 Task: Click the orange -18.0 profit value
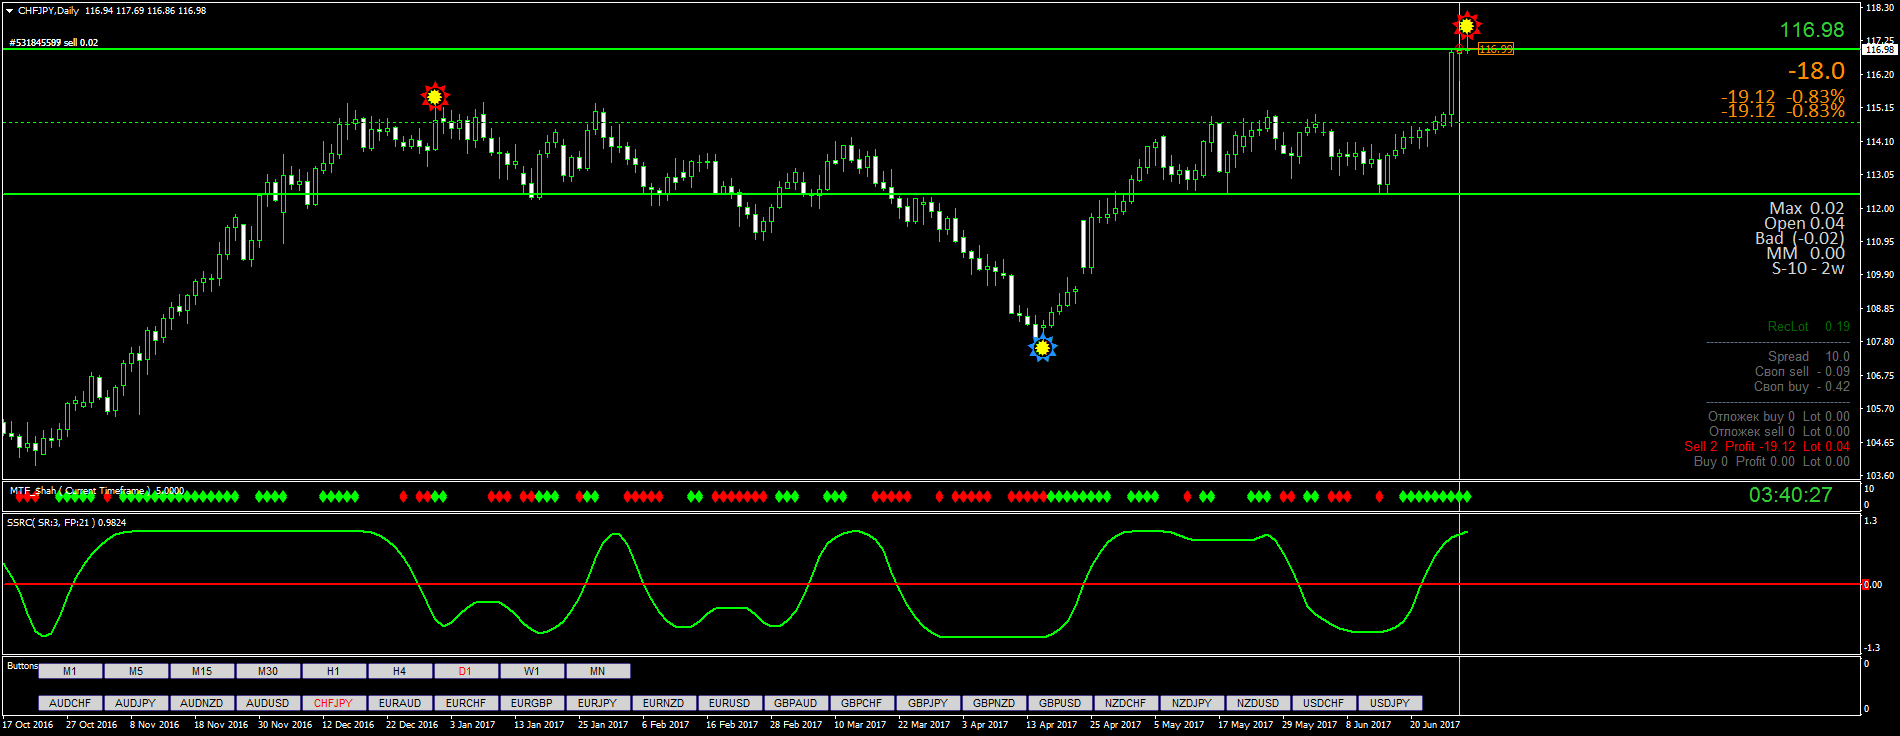tap(1816, 71)
